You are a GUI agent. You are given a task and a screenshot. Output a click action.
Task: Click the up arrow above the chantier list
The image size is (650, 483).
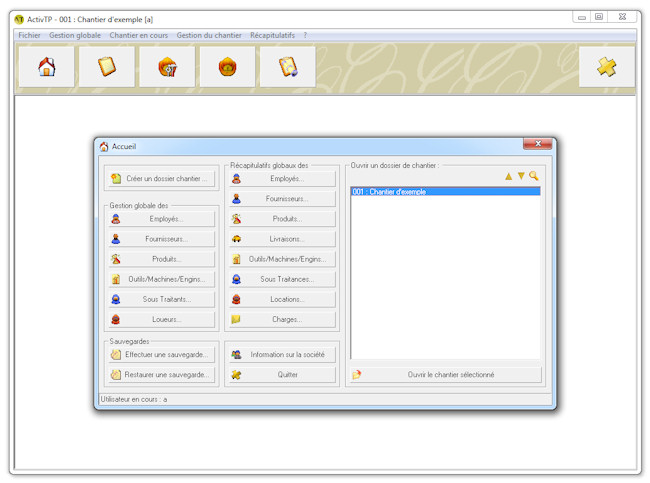(x=508, y=176)
